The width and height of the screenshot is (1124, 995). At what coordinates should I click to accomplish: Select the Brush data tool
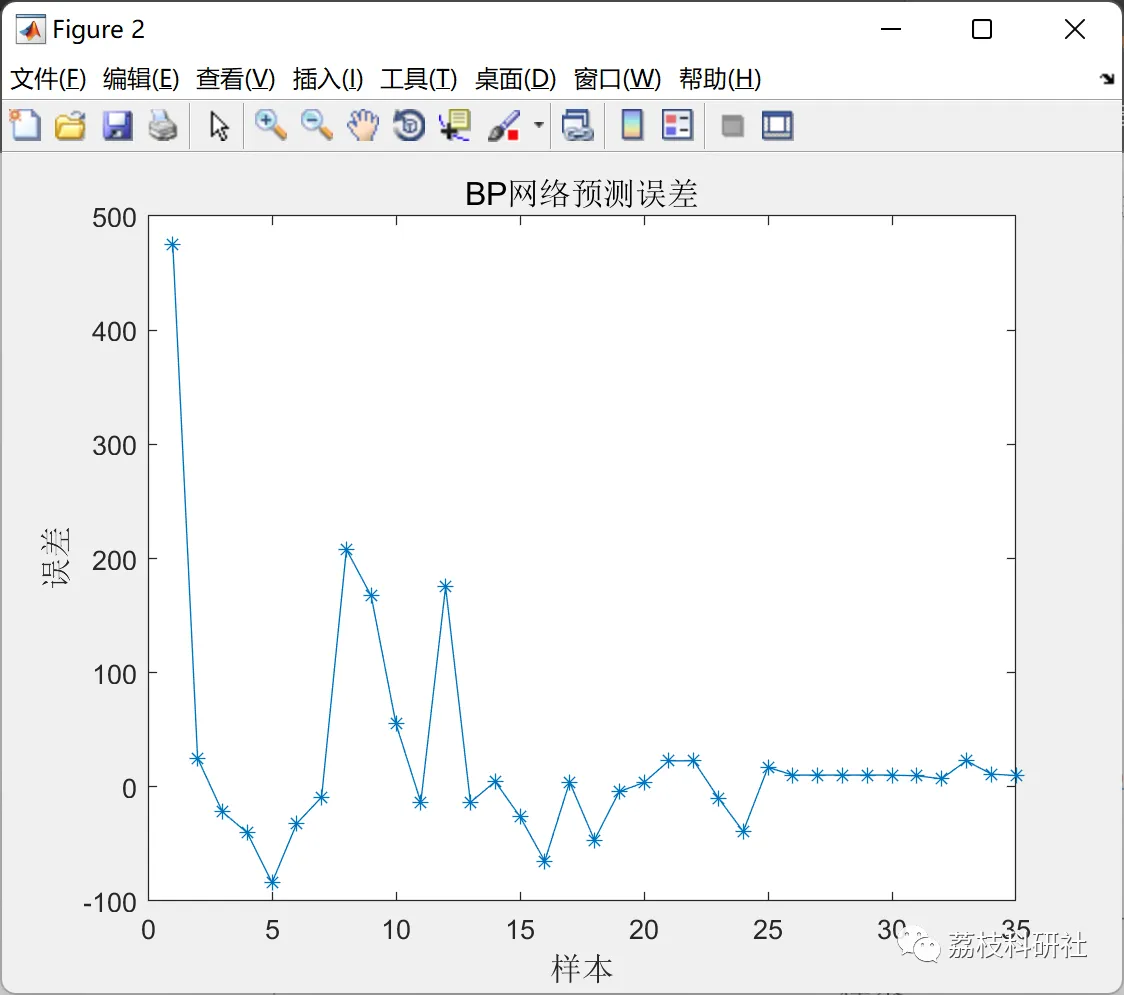pyautogui.click(x=504, y=125)
